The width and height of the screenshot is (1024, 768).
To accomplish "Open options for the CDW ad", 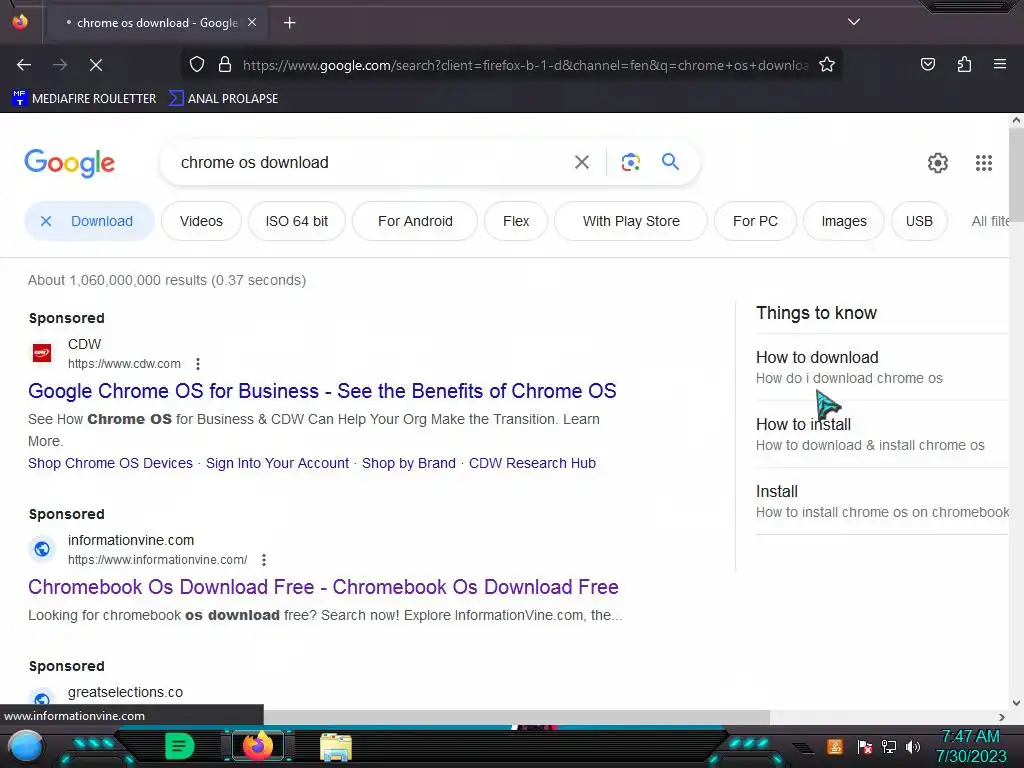I will pos(197,364).
